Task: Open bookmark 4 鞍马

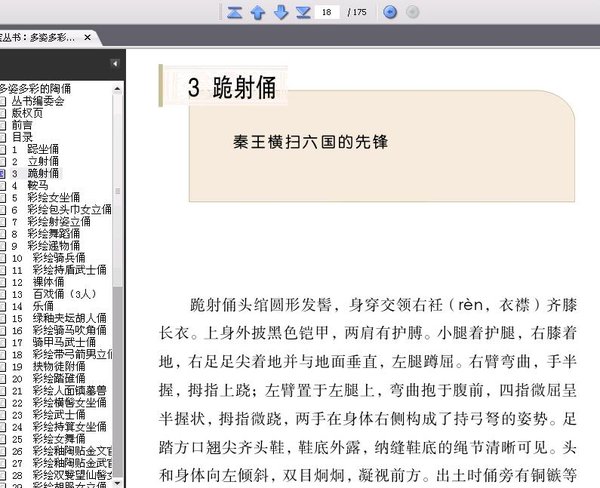Action: [x=30, y=185]
